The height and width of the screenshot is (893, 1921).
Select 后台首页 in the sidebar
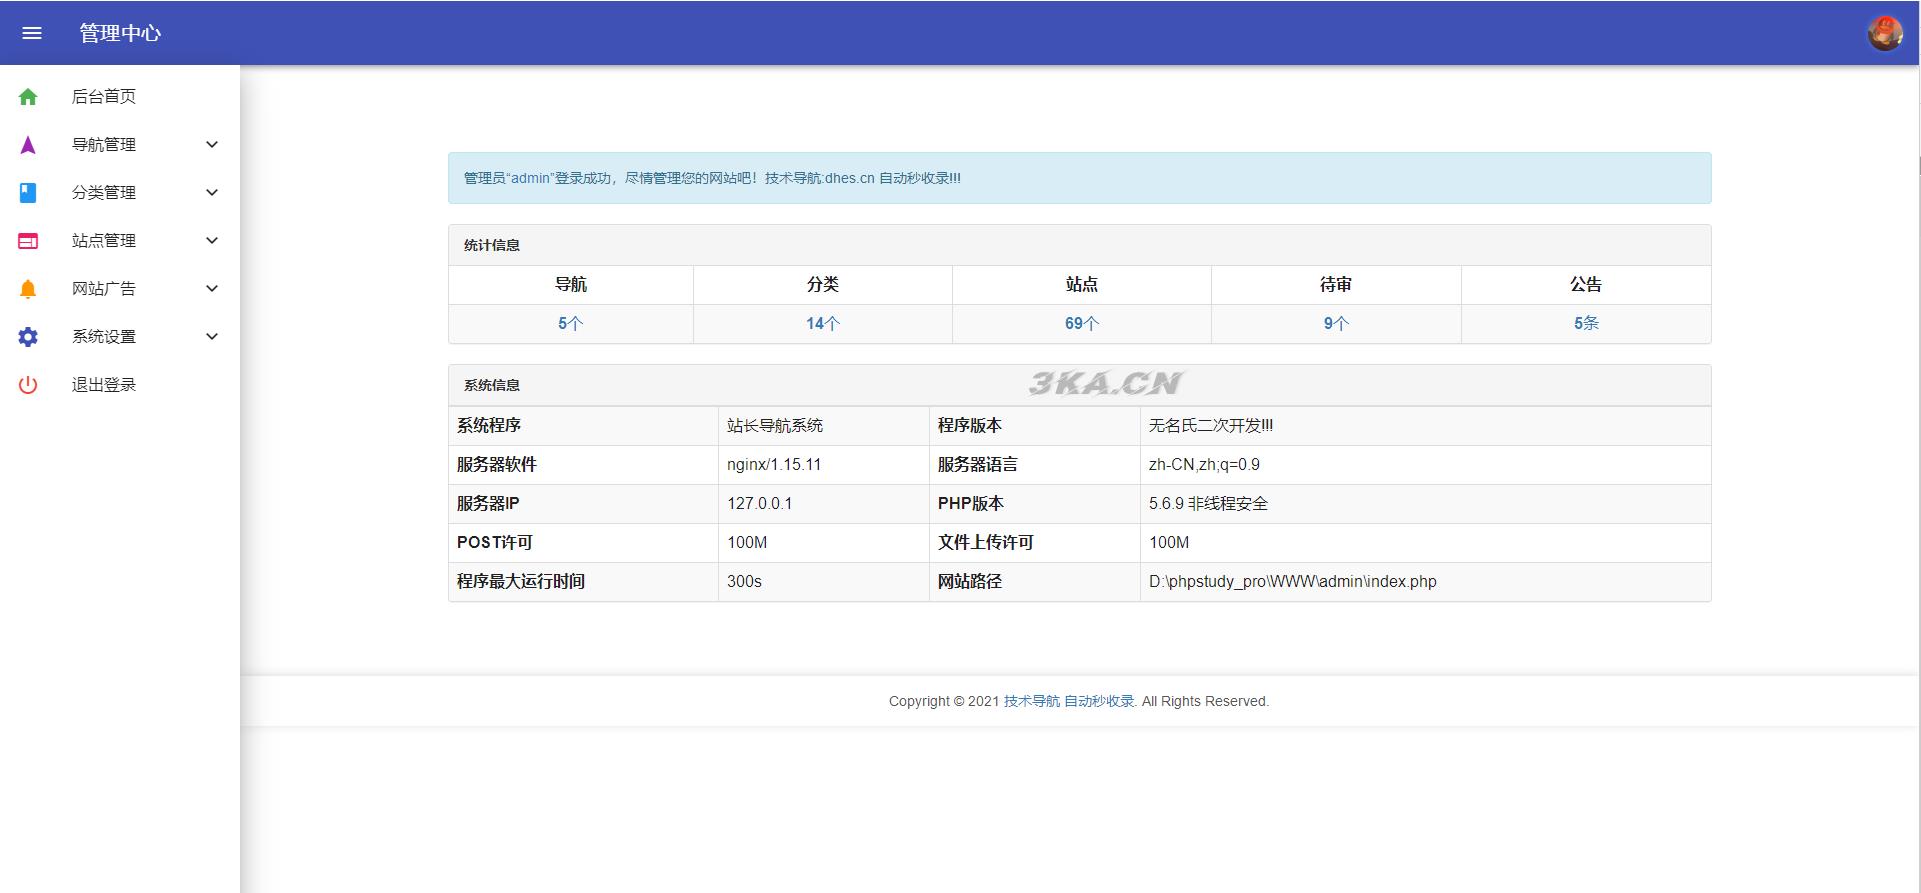click(104, 97)
